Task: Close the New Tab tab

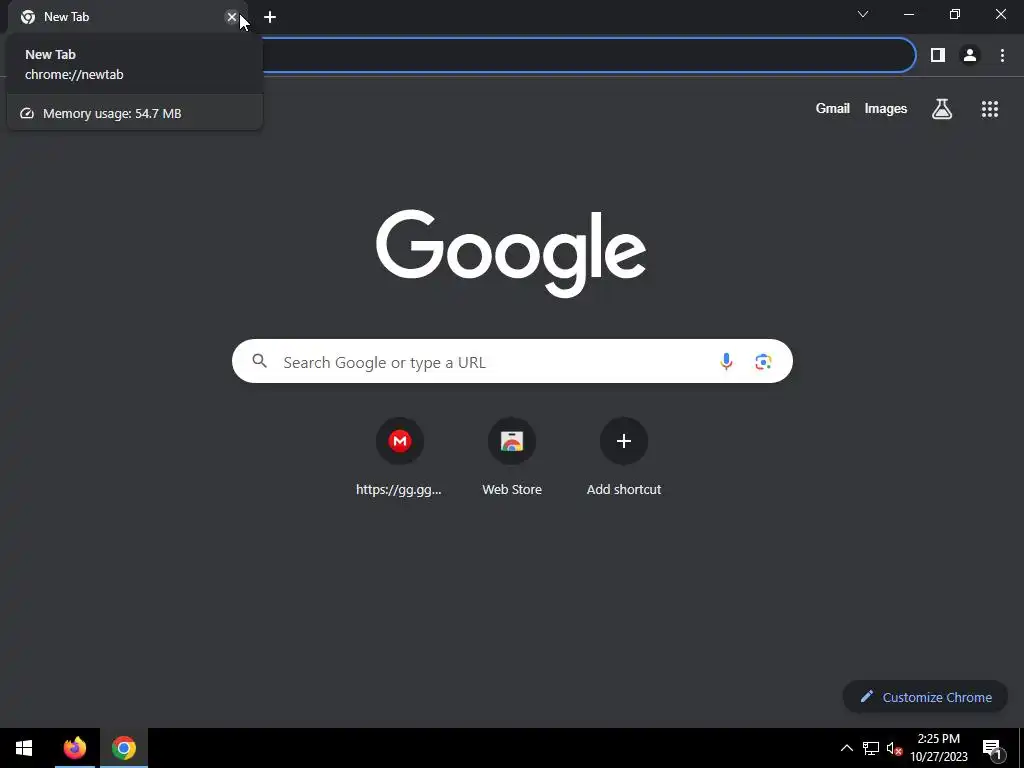Action: click(x=231, y=17)
